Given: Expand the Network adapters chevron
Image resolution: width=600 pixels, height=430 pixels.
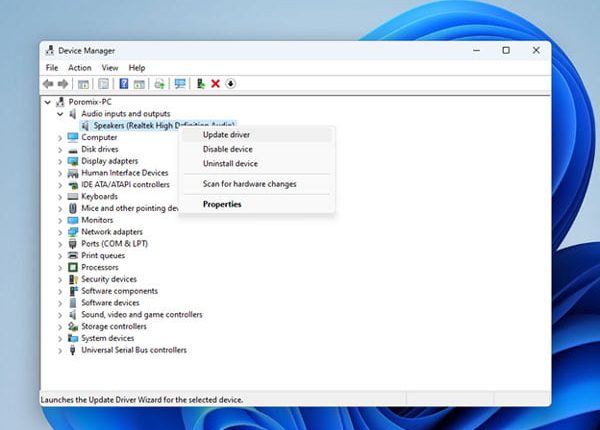Looking at the screenshot, I should pyautogui.click(x=60, y=232).
